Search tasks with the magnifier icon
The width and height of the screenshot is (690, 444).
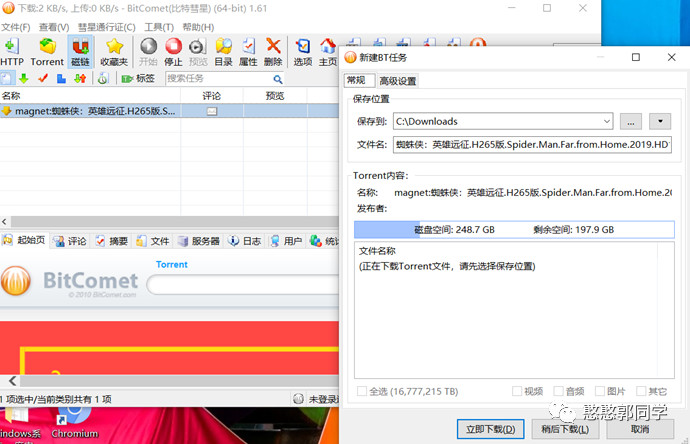pyautogui.click(x=277, y=79)
